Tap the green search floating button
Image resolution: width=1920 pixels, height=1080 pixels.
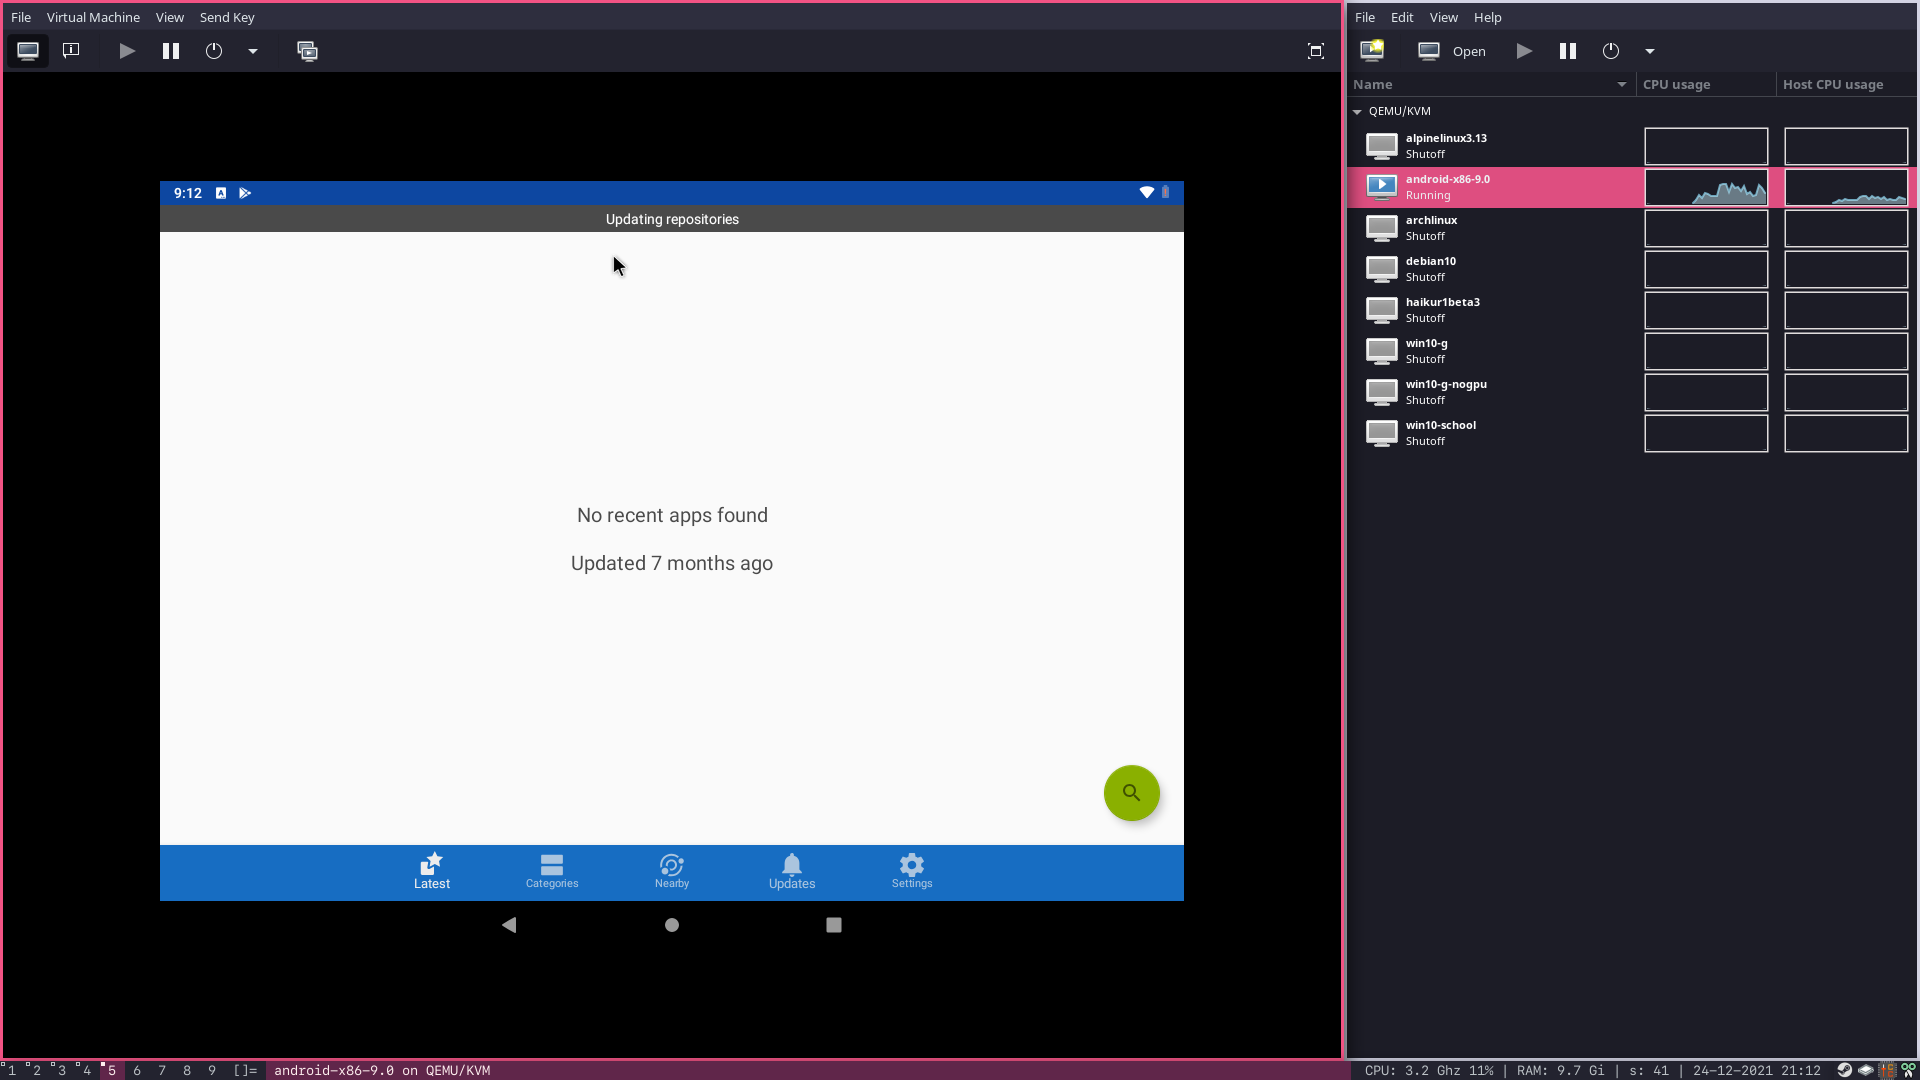[x=1131, y=793]
